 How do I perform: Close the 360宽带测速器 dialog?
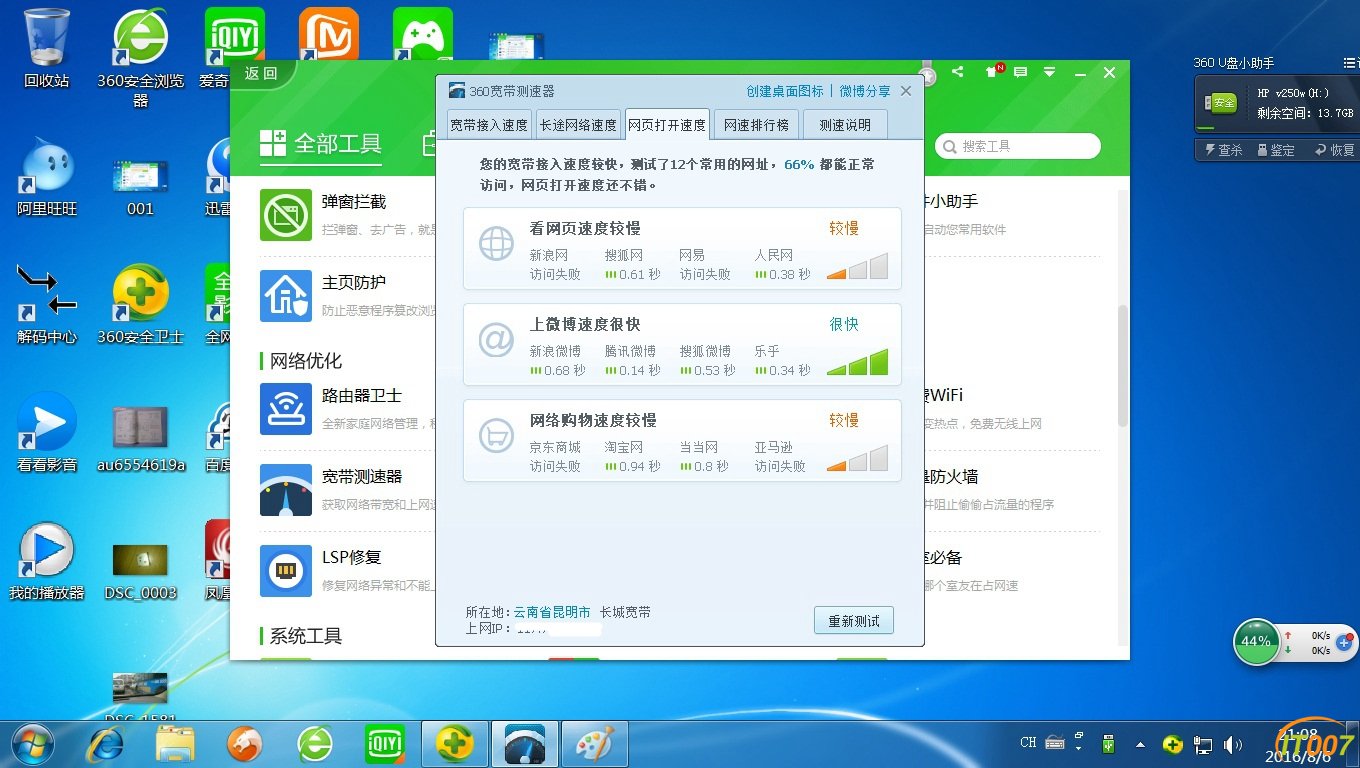pyautogui.click(x=906, y=91)
